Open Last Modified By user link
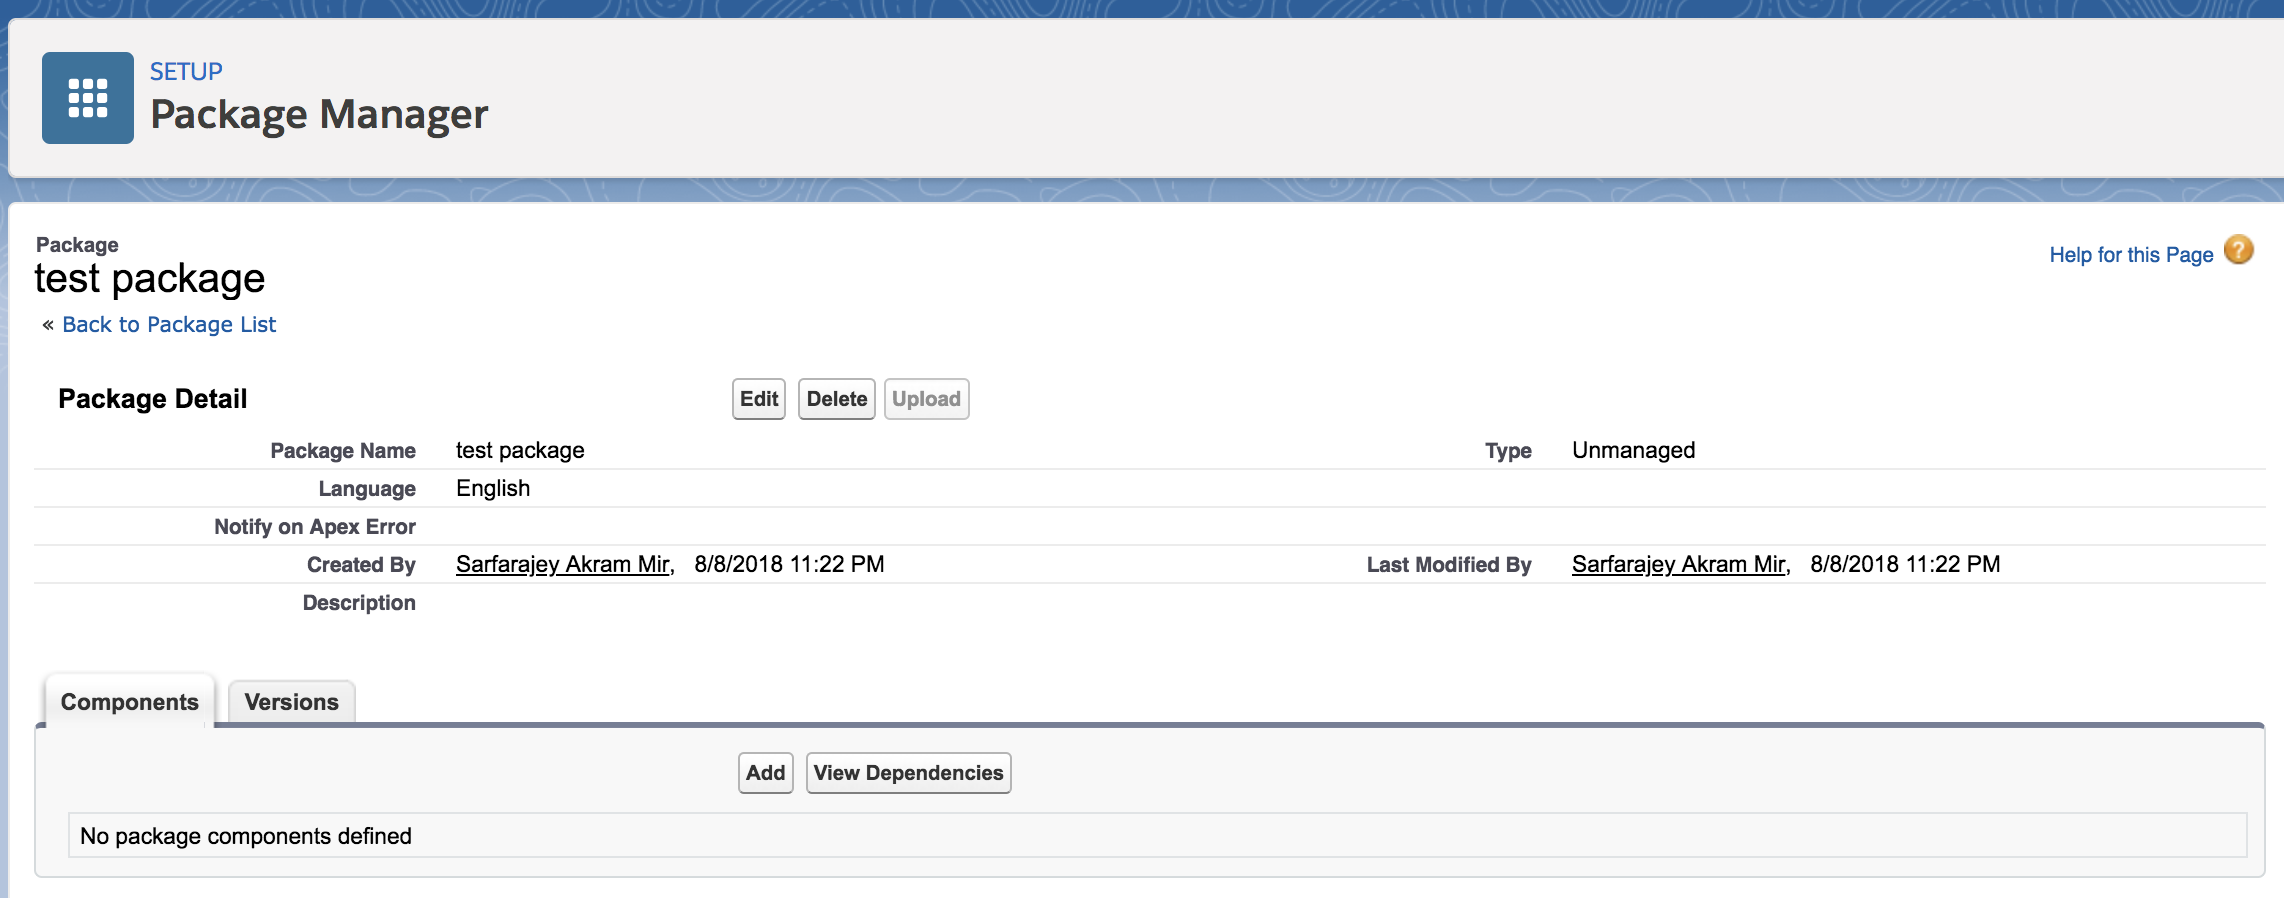 pos(1678,564)
